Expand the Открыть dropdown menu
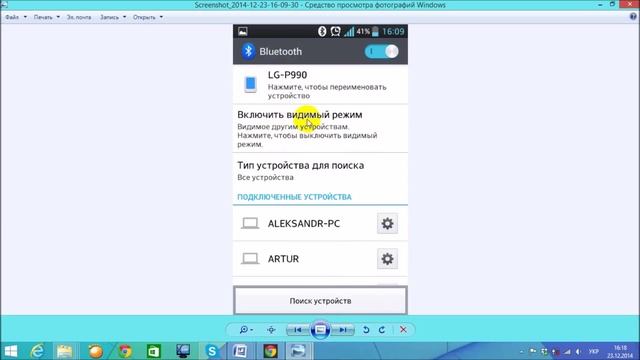Screen dimensions: 640x360 coord(147,17)
